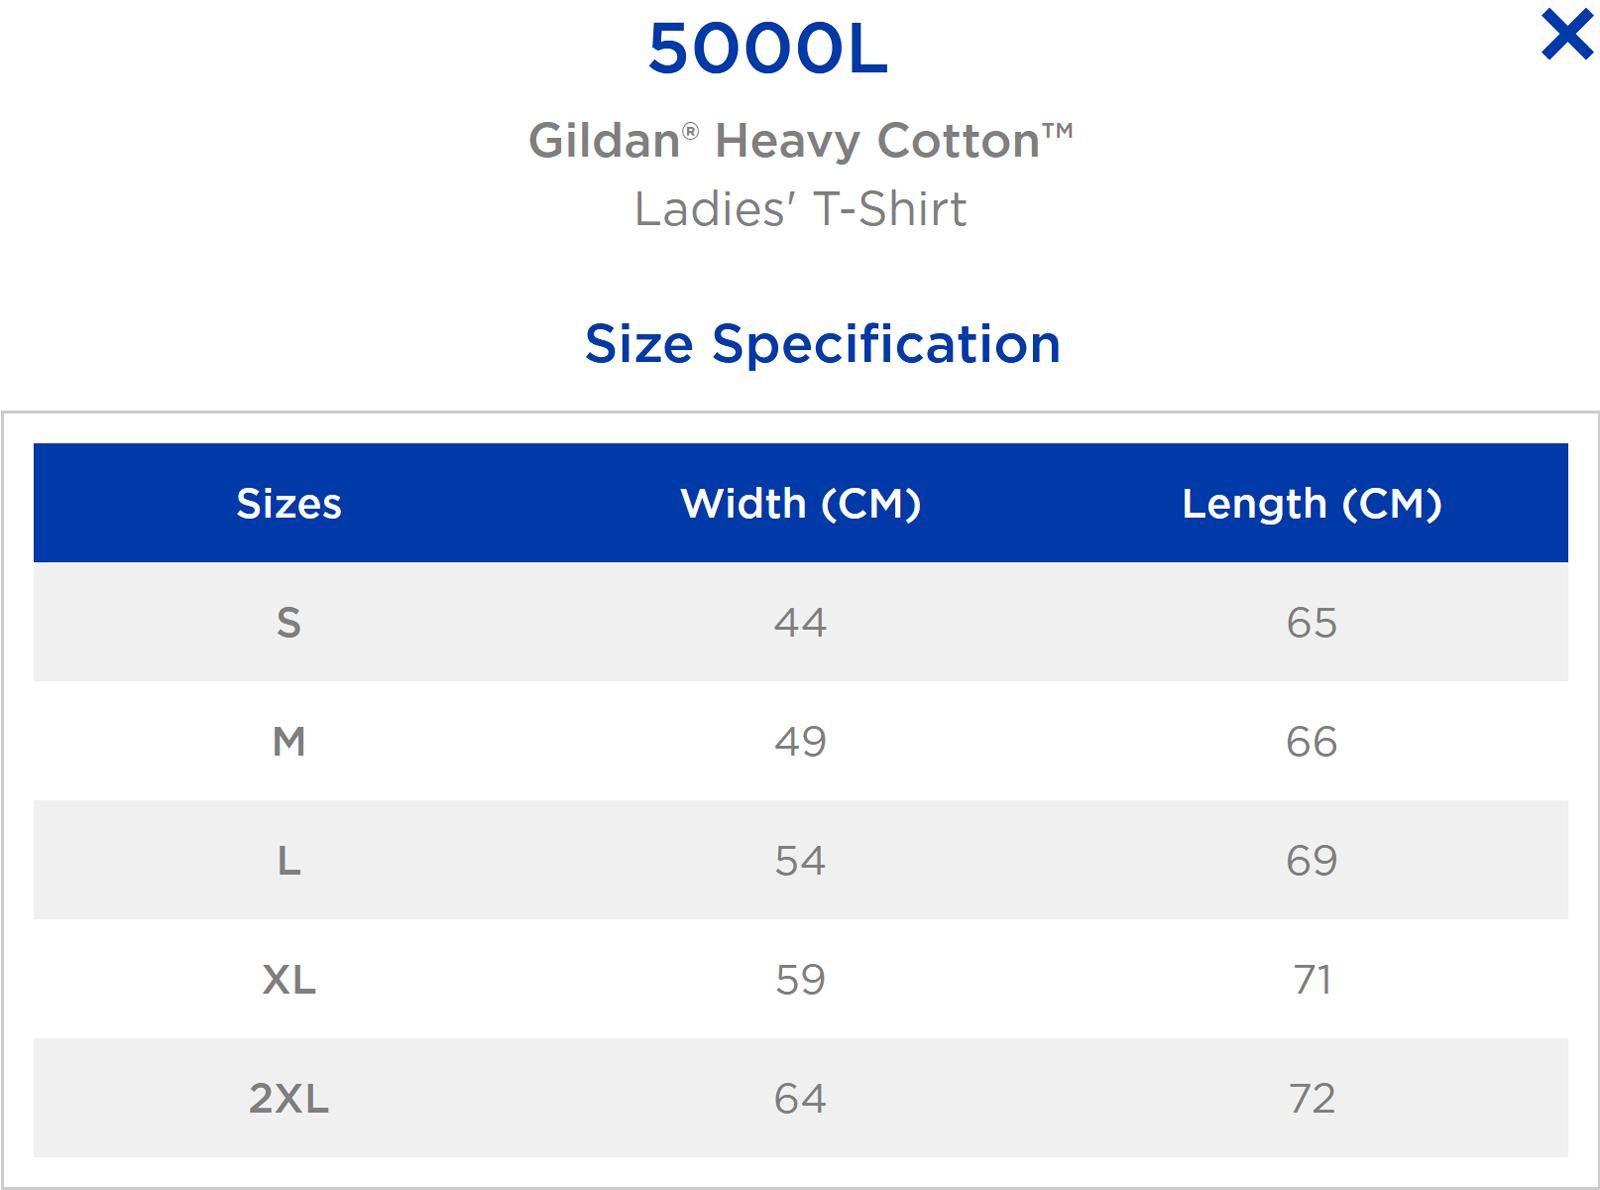Click length value 71 for size XL

[1311, 979]
